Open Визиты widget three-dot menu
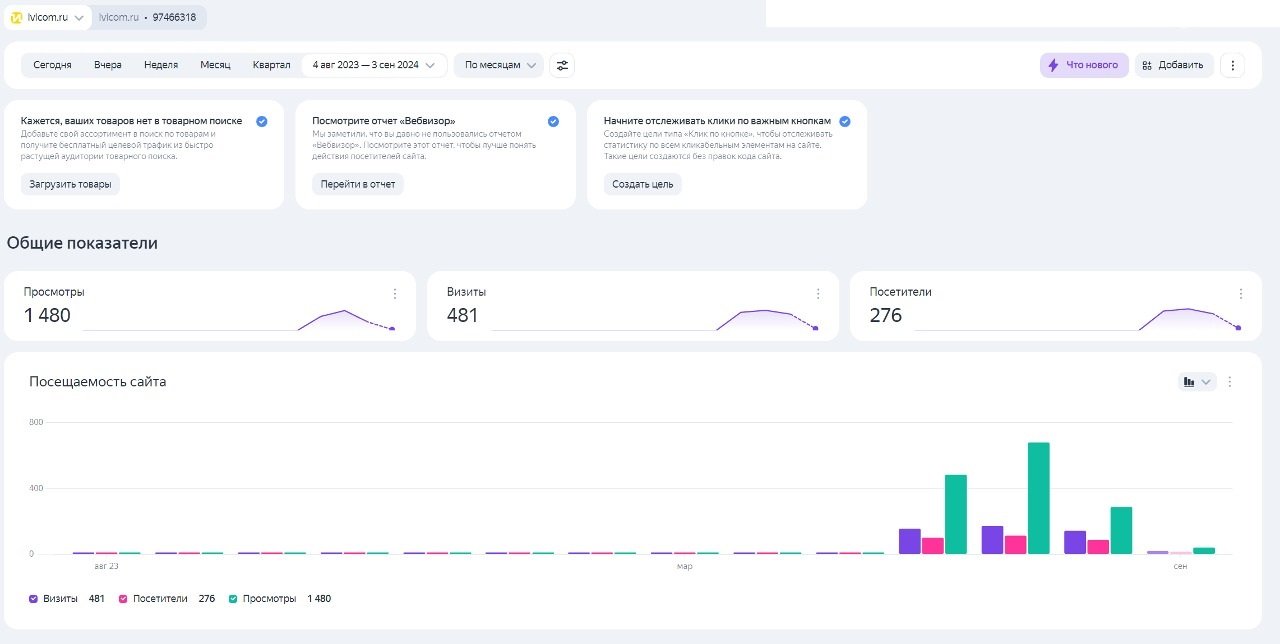The height and width of the screenshot is (644, 1280). point(818,294)
